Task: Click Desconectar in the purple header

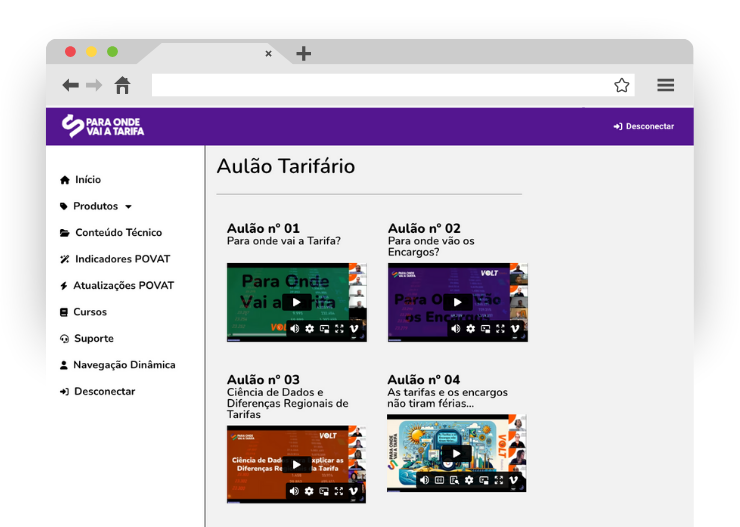Action: [x=643, y=127]
